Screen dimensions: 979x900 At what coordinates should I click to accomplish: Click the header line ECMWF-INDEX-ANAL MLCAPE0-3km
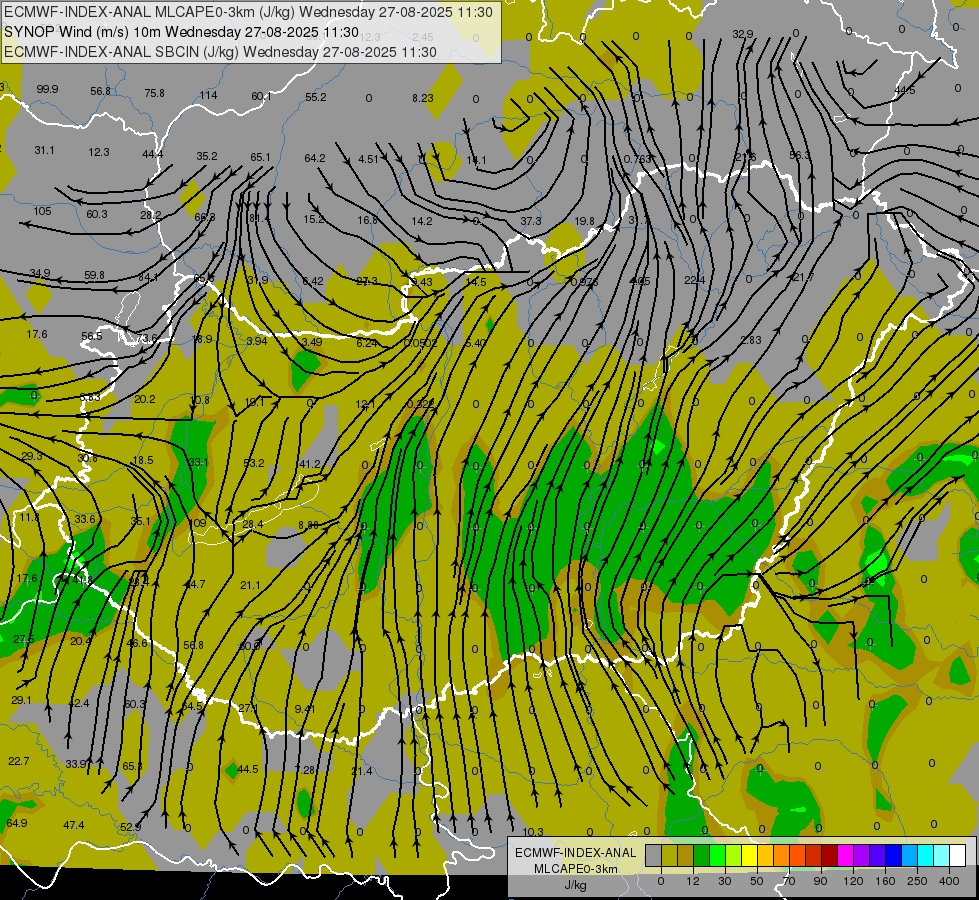pyautogui.click(x=248, y=12)
